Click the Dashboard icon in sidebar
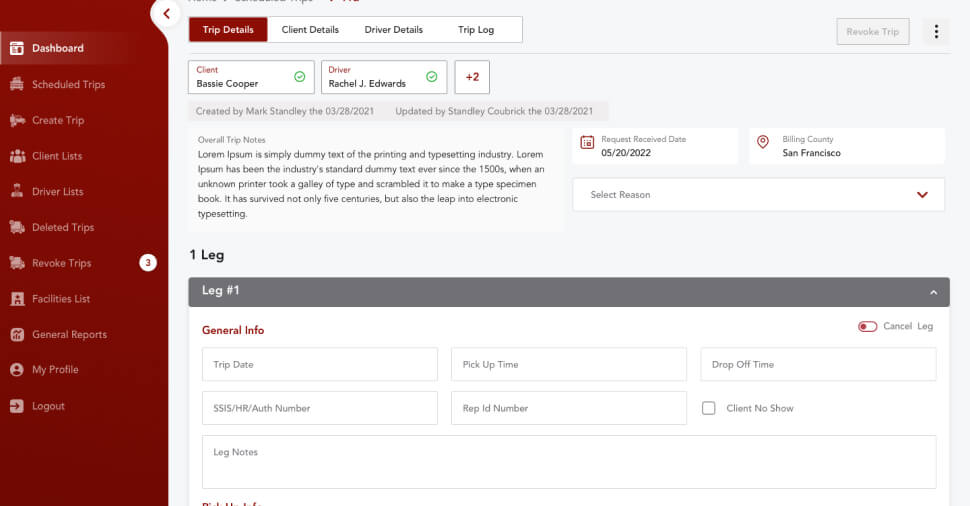This screenshot has width=970, height=506. (17, 48)
